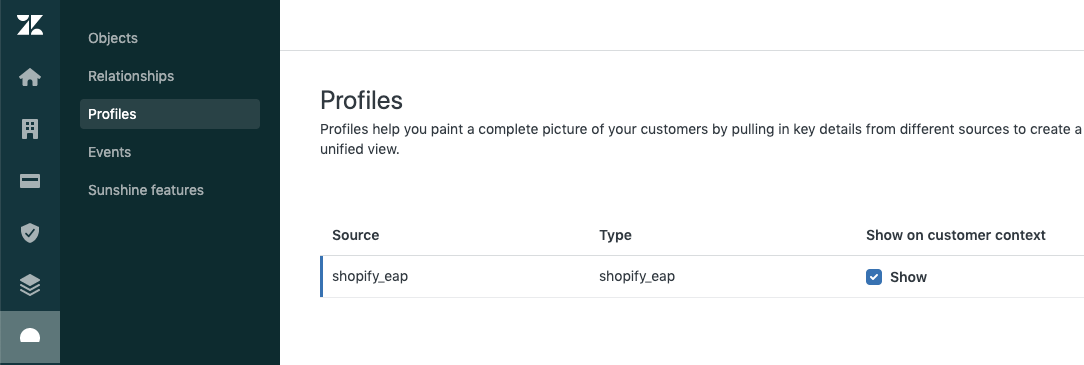The image size is (1084, 365).
Task: Uncheck the Show checkbox for shopify_eap
Action: [x=874, y=277]
